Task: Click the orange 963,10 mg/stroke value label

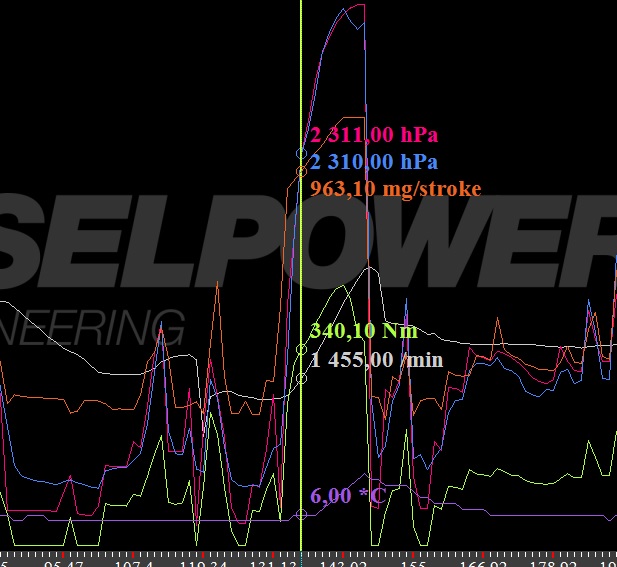Action: click(395, 189)
